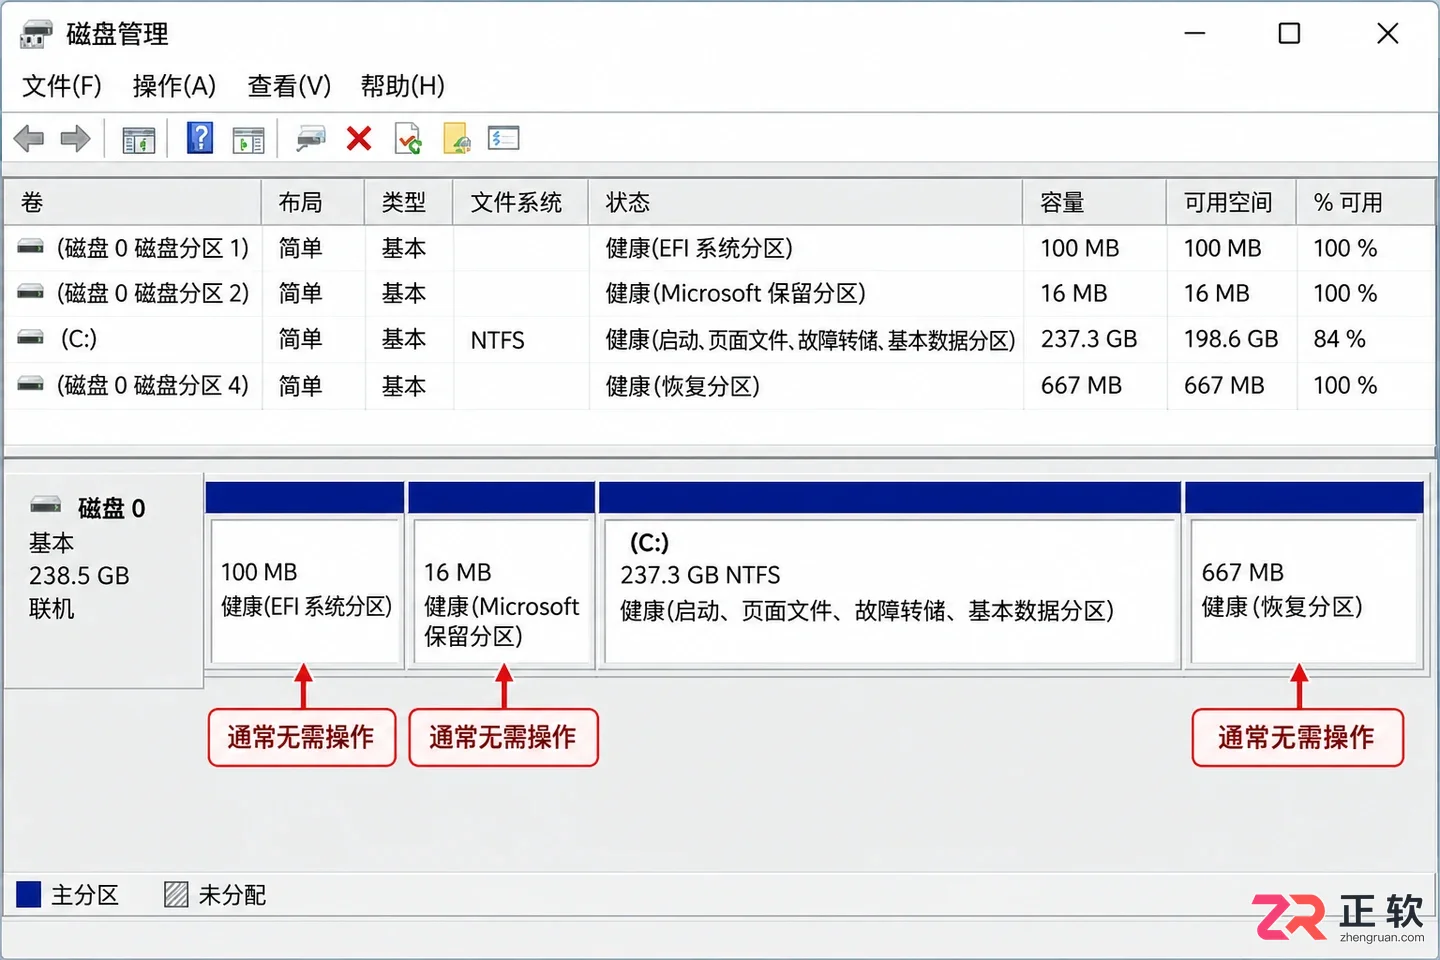Click the NTFS cell in (C:) row
Screen dimensions: 1440x960
497,340
